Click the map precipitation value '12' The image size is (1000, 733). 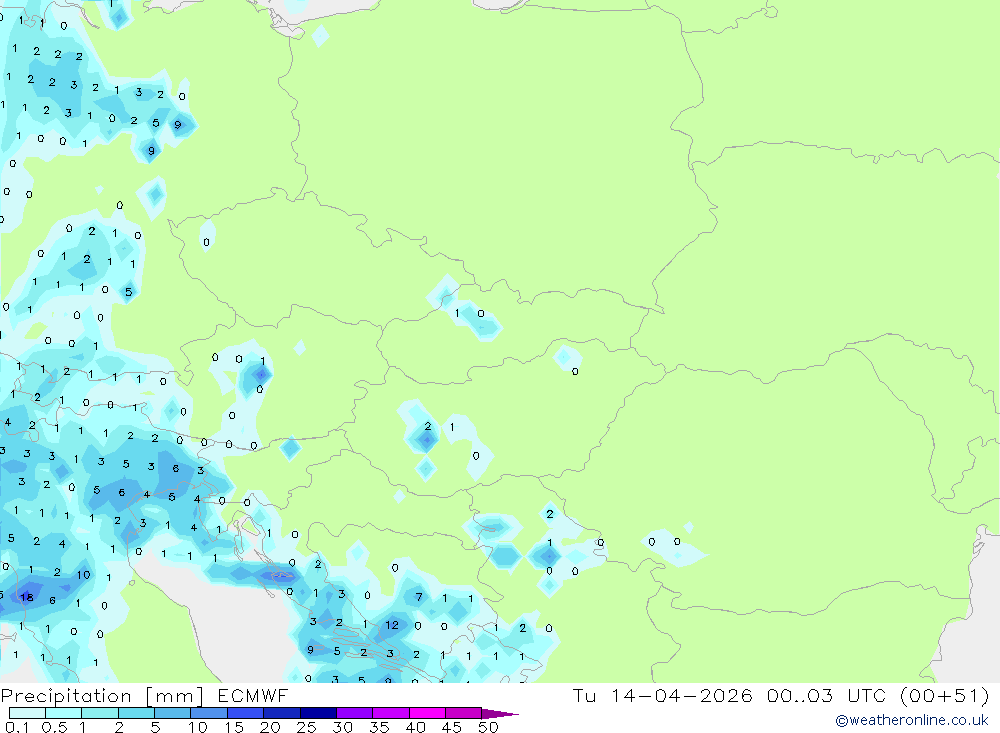click(x=392, y=625)
